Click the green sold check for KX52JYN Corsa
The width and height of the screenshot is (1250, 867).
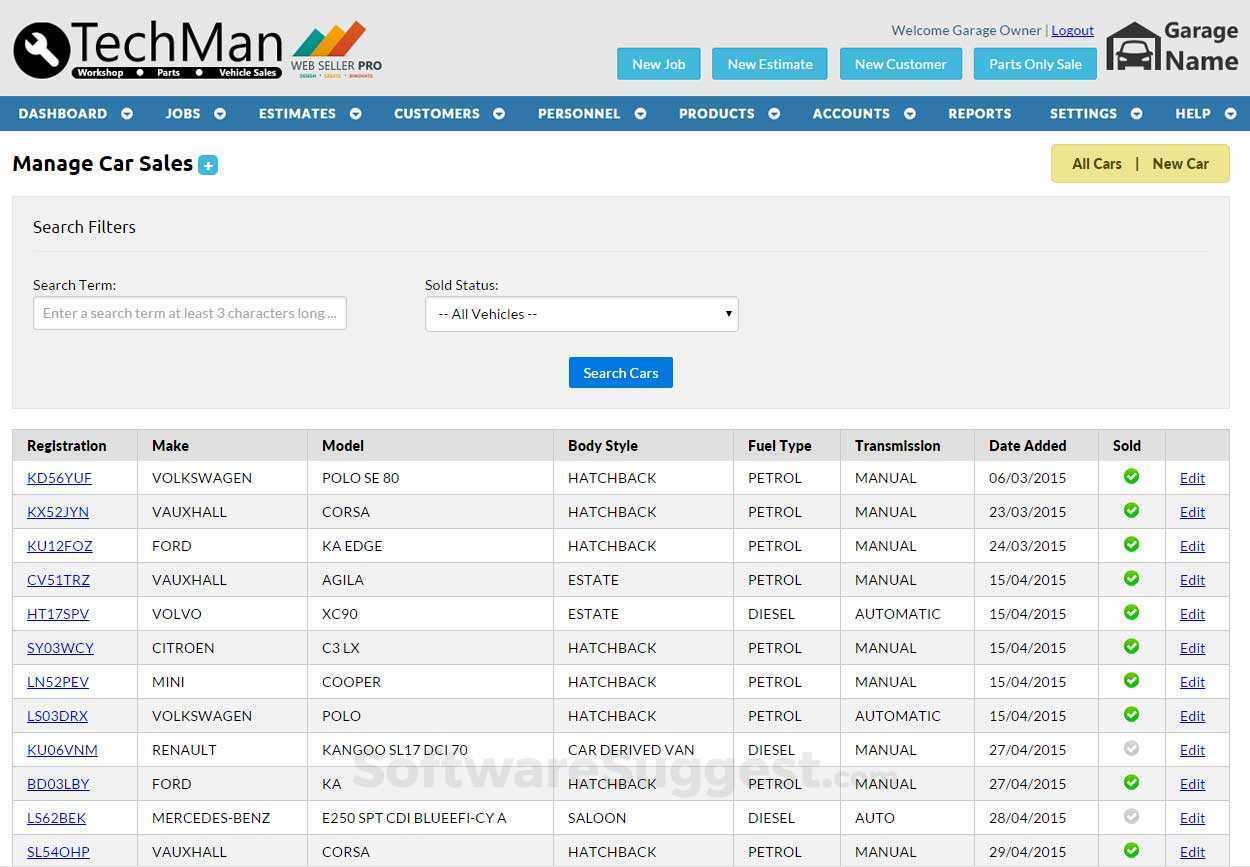(1131, 511)
